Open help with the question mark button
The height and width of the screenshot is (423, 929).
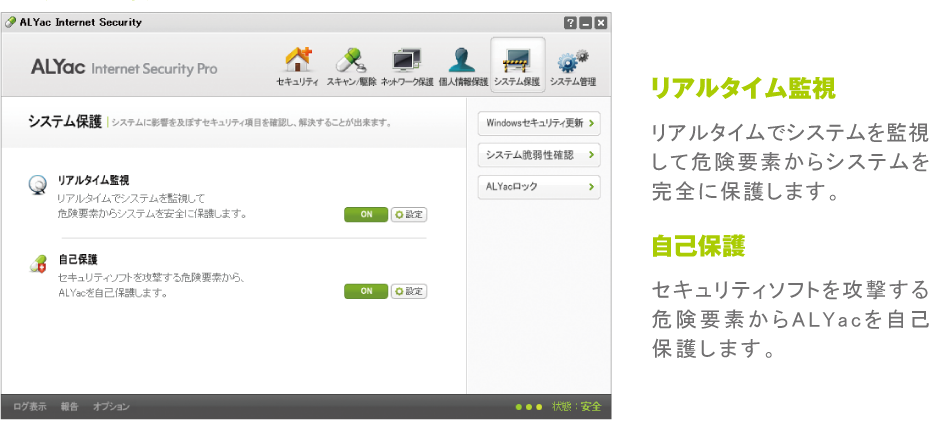(570, 23)
